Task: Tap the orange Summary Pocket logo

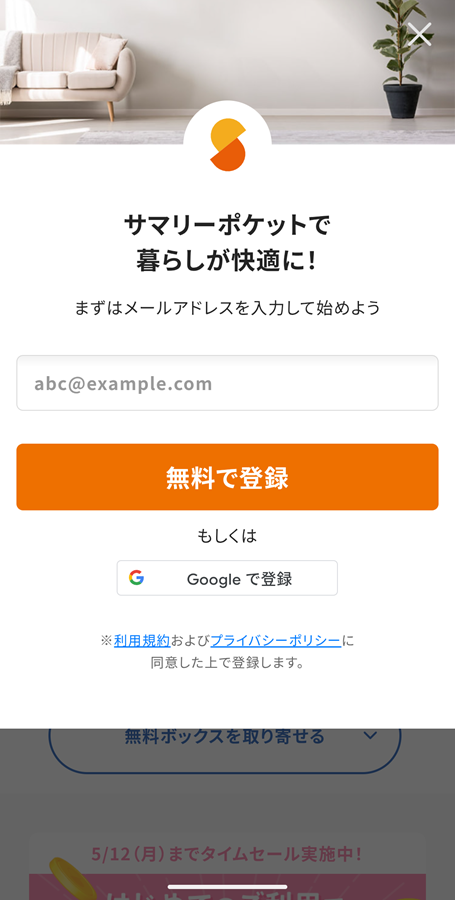Action: pos(228,145)
